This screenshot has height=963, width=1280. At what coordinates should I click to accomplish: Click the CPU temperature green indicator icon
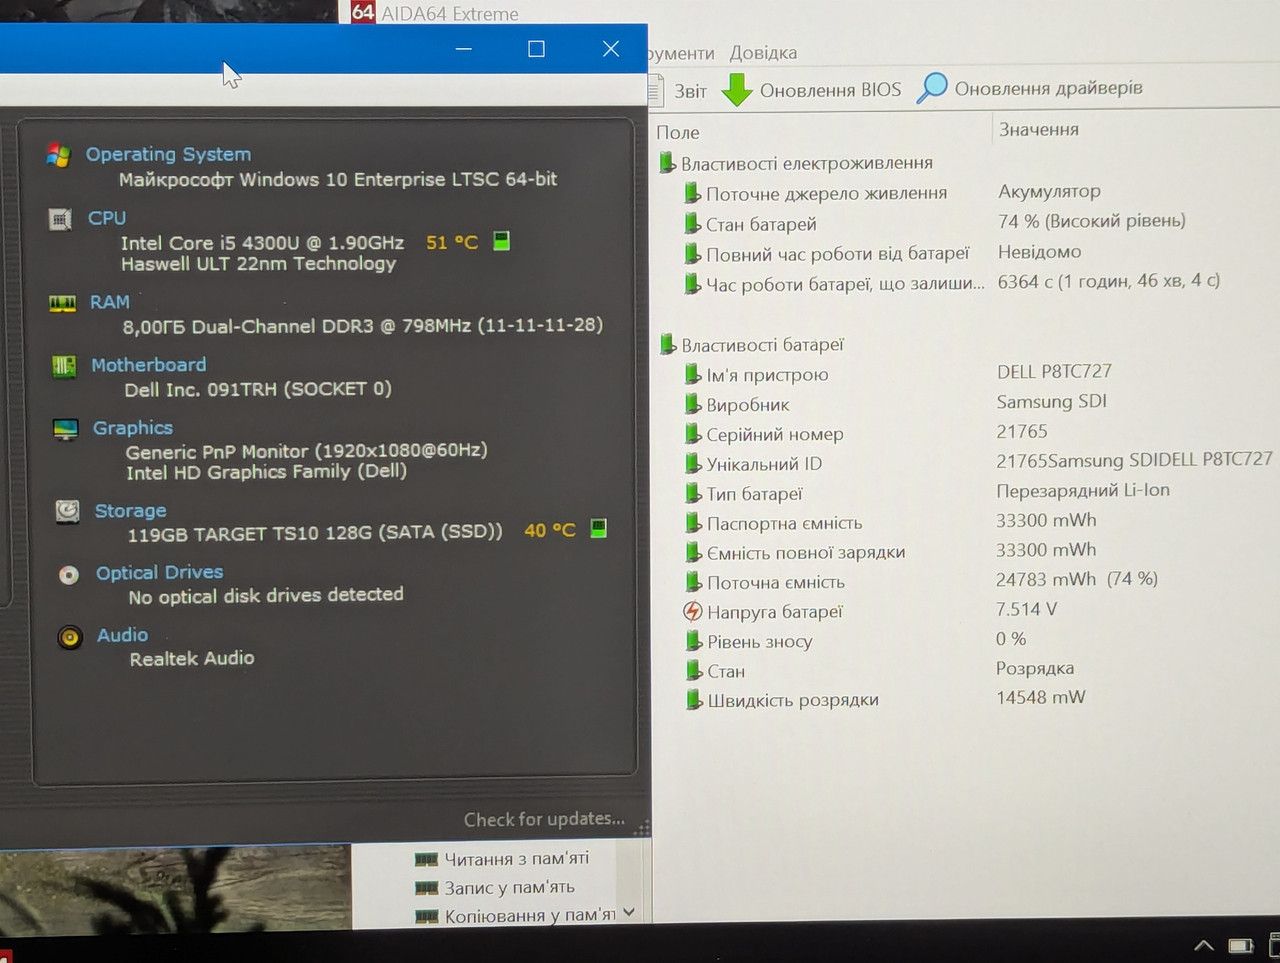pyautogui.click(x=502, y=241)
